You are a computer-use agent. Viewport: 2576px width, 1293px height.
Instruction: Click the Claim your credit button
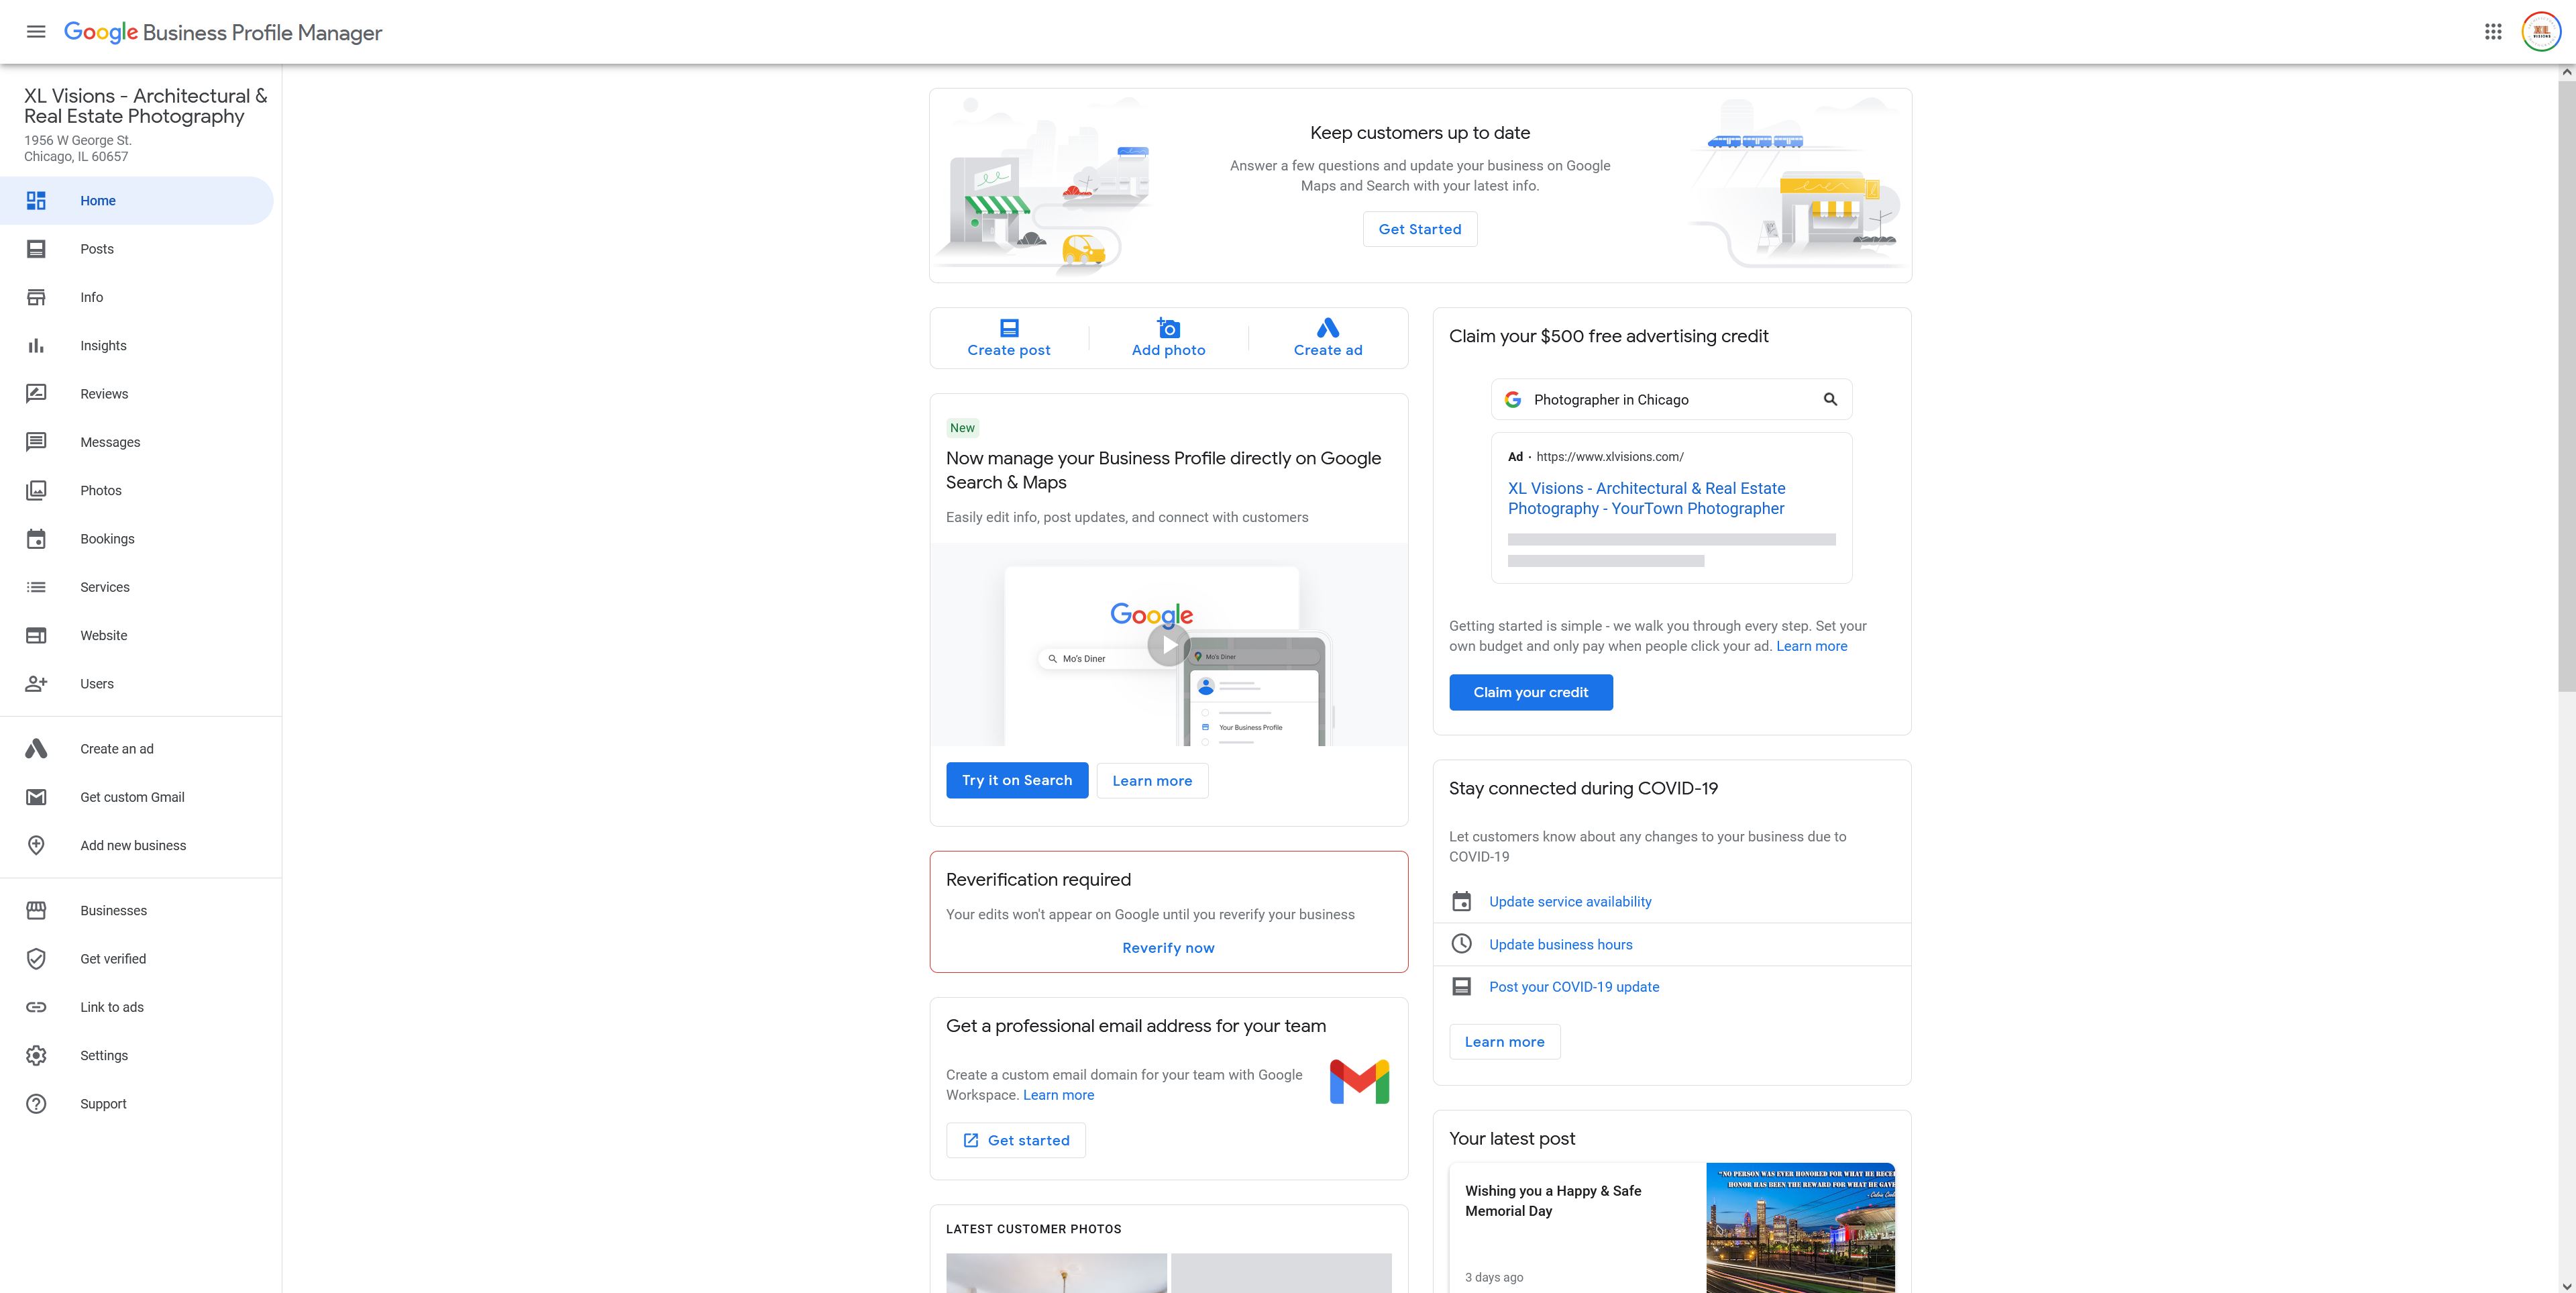(x=1530, y=692)
